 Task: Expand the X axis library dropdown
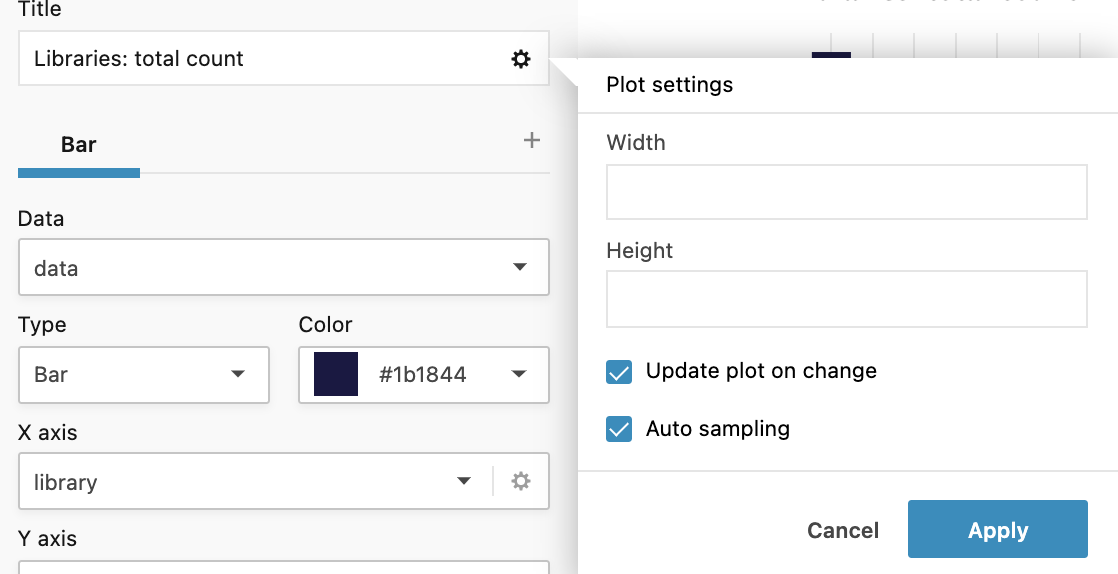coord(464,482)
